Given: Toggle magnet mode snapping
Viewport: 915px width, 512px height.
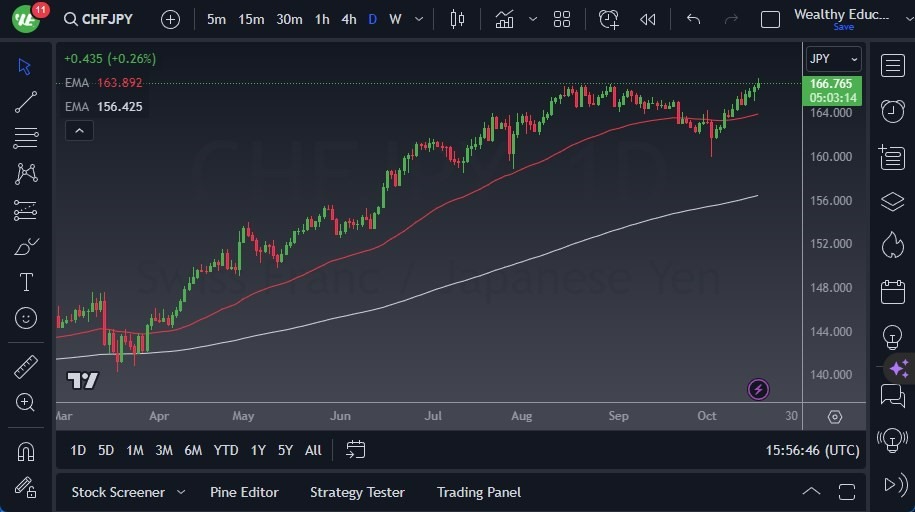Looking at the screenshot, I should pos(26,451).
